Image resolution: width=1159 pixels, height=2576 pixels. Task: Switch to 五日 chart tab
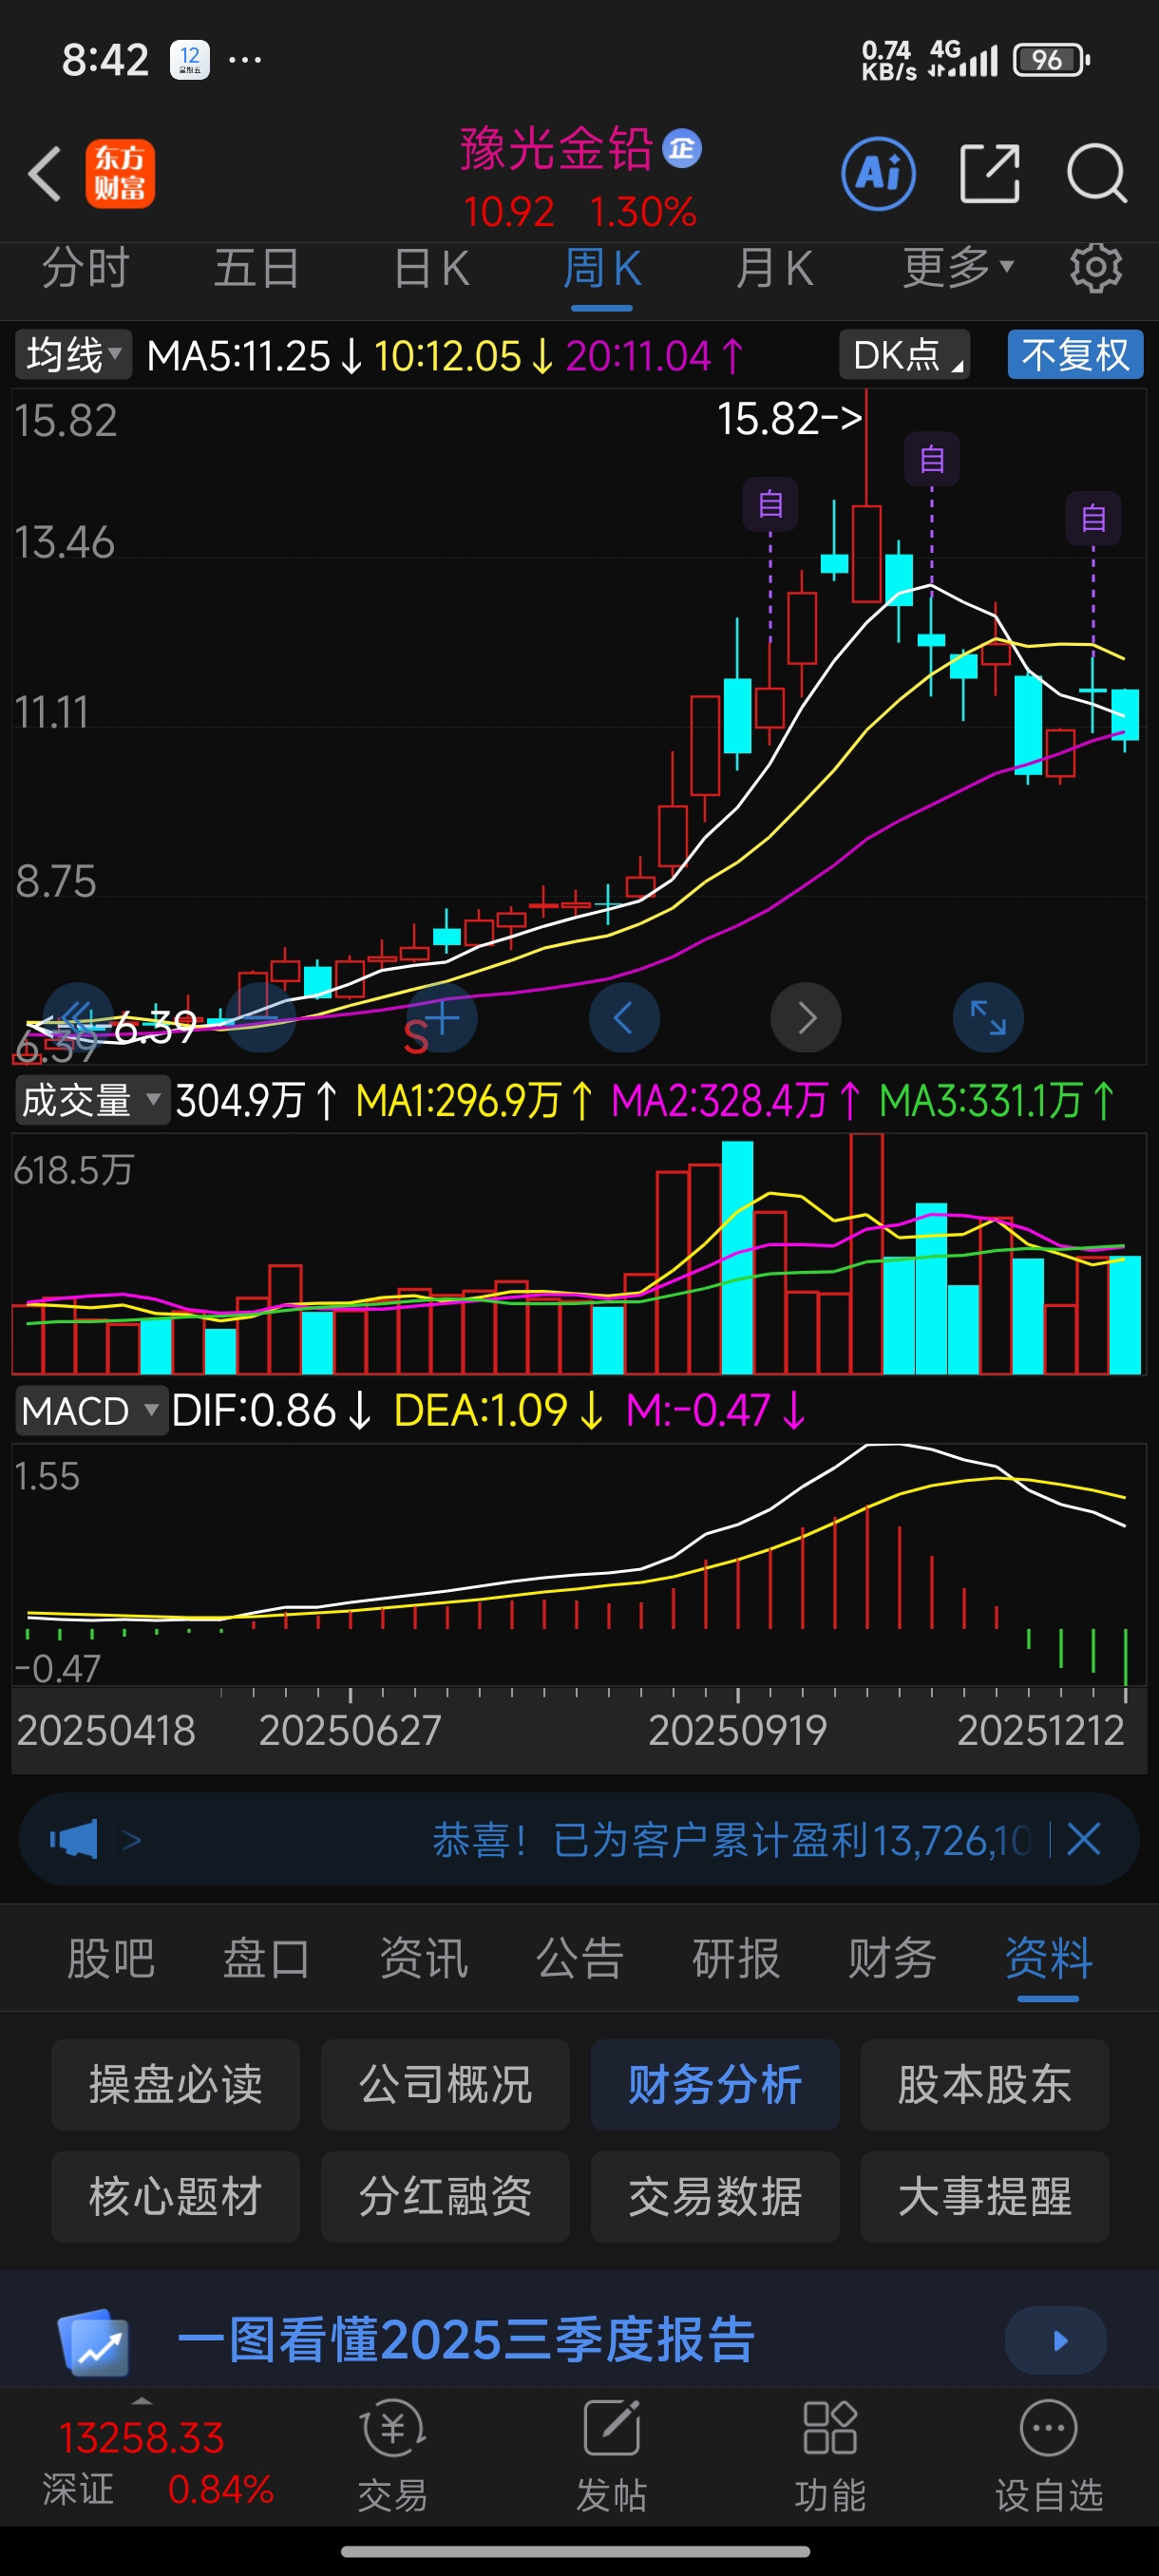(257, 268)
